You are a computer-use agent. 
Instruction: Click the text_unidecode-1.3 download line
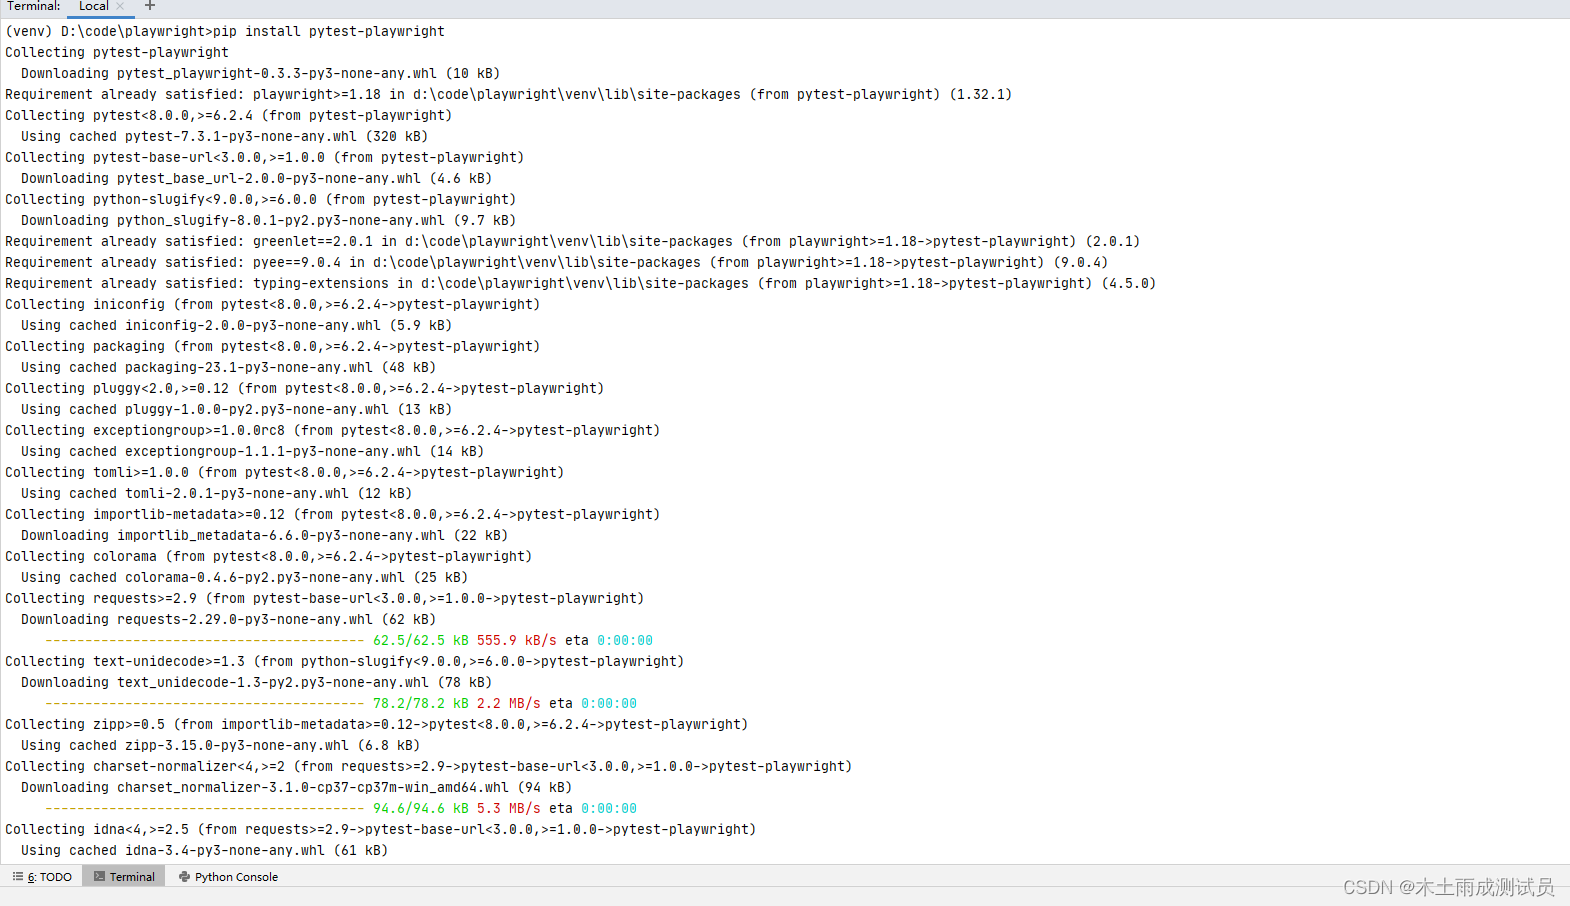[256, 682]
